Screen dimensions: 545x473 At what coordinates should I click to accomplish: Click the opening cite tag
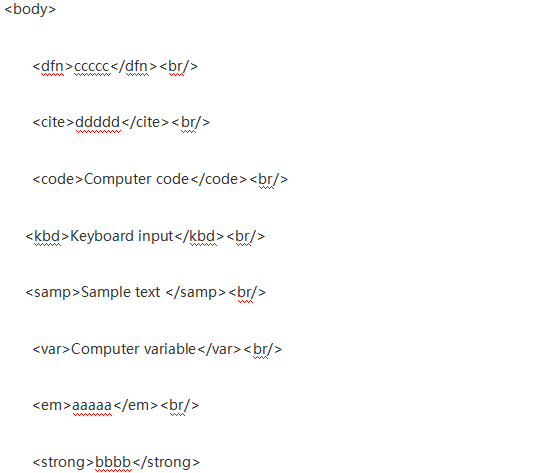[x=54, y=122]
